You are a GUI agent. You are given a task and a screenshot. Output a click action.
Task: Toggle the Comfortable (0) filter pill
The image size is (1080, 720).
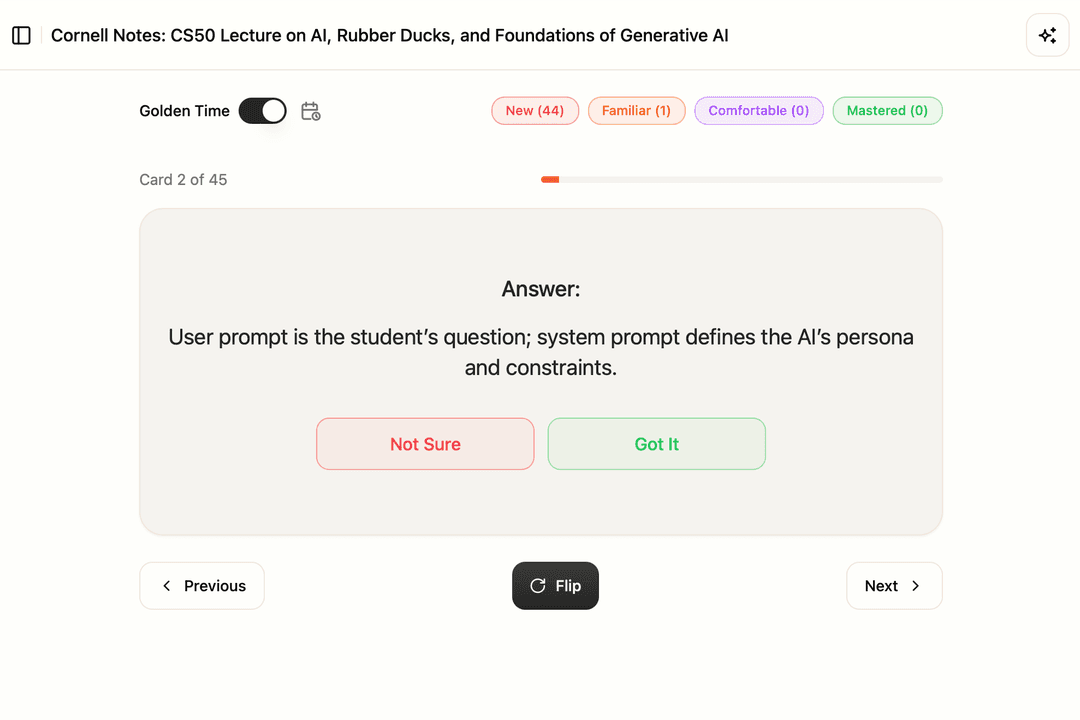[x=759, y=110]
